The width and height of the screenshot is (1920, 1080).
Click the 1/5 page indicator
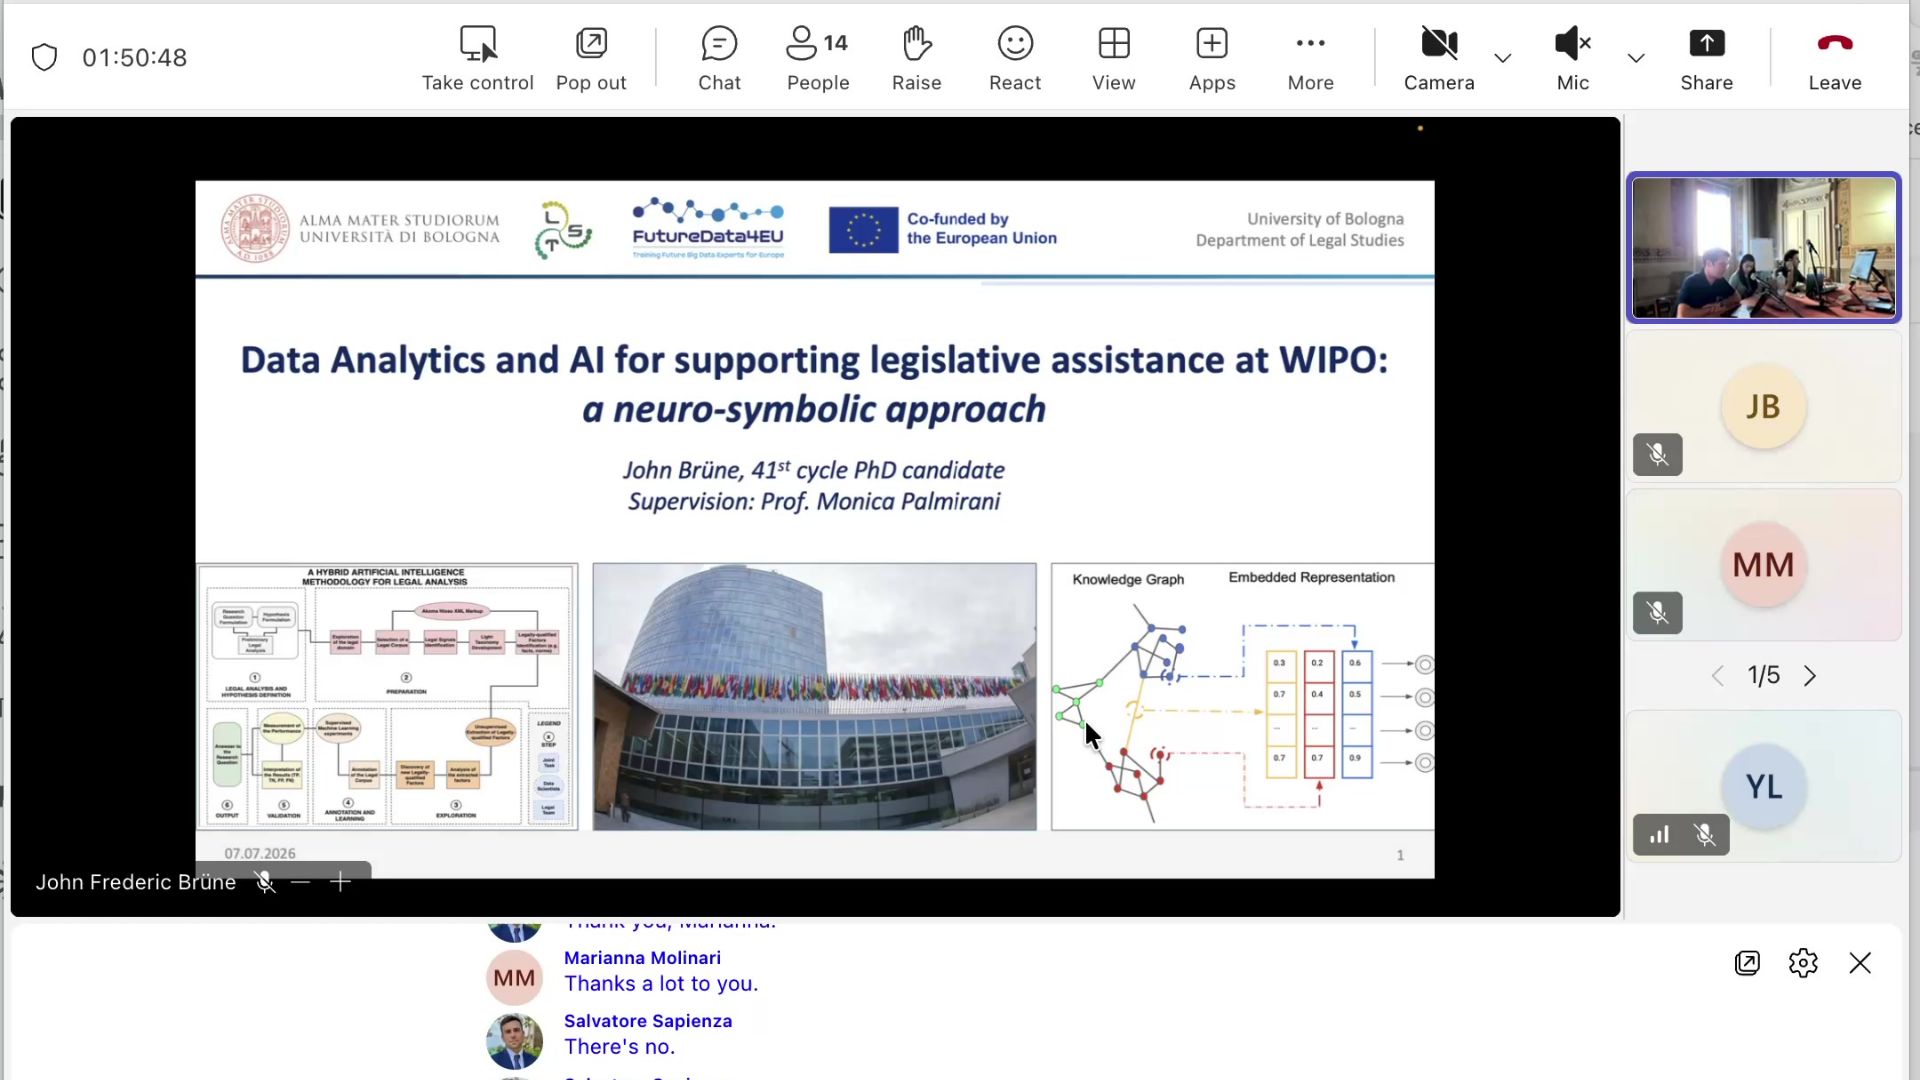[1764, 676]
